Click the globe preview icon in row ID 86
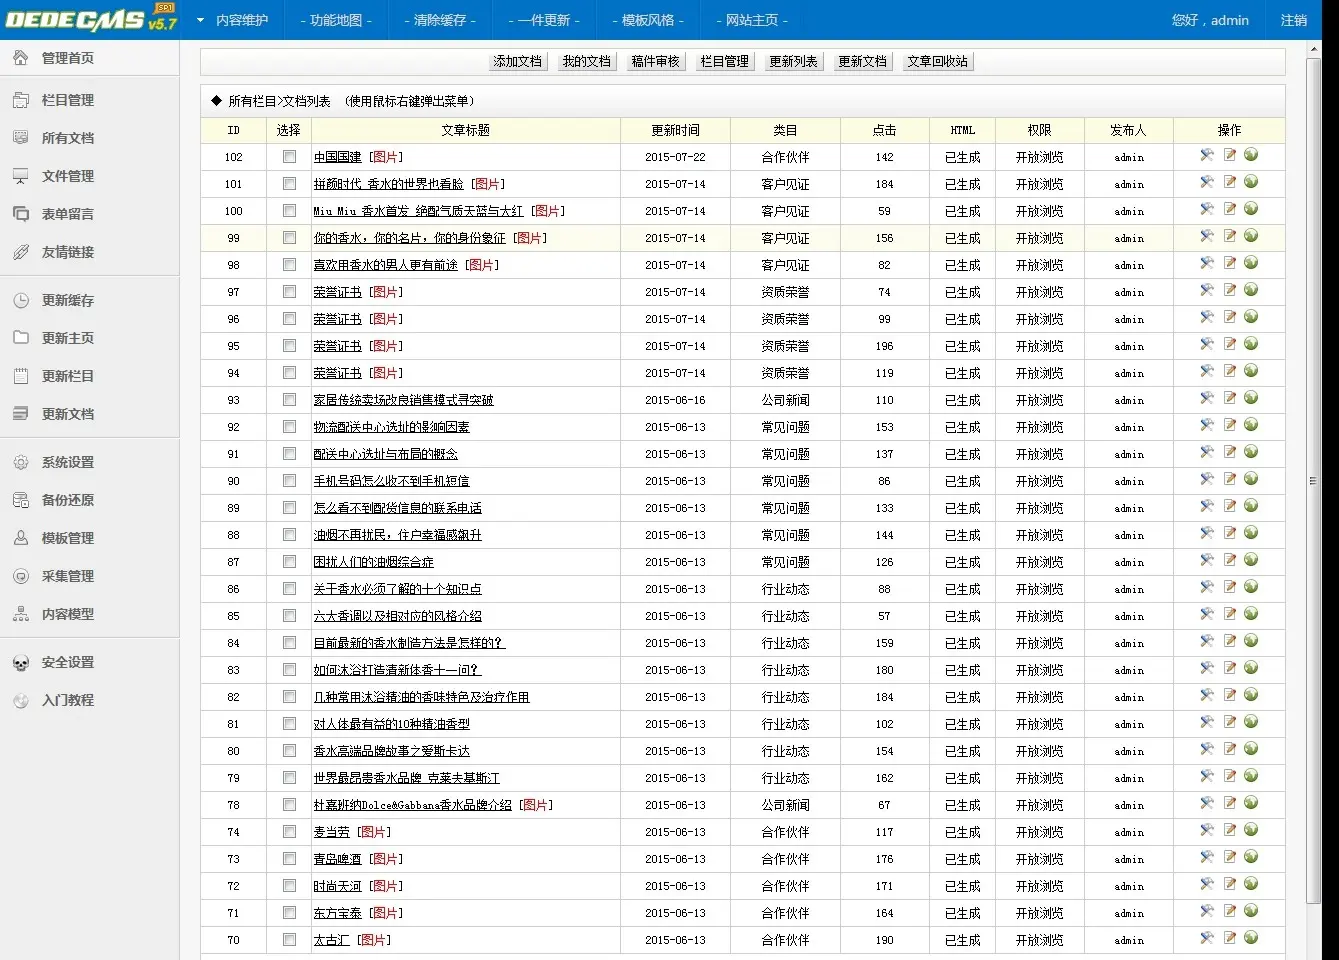The image size is (1339, 960). [x=1251, y=587]
